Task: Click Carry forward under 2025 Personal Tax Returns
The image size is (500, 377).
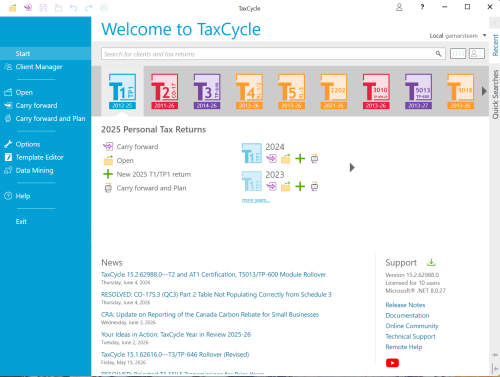Action: 137,147
